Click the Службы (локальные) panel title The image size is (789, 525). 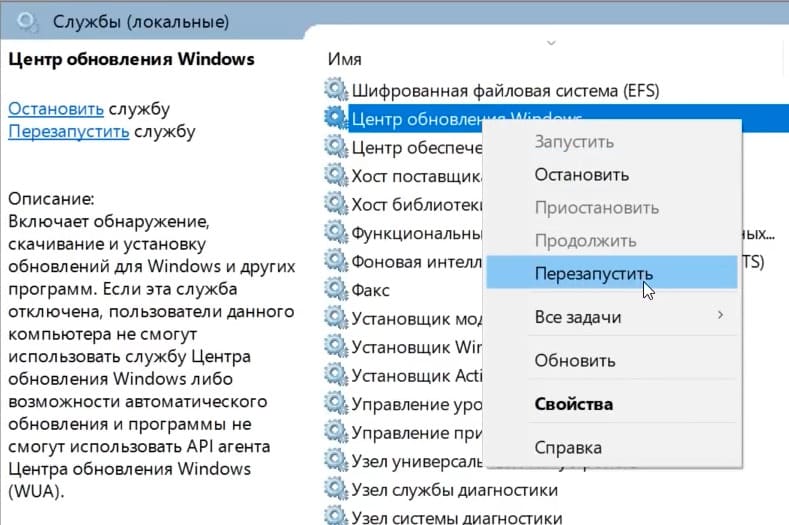tap(141, 22)
